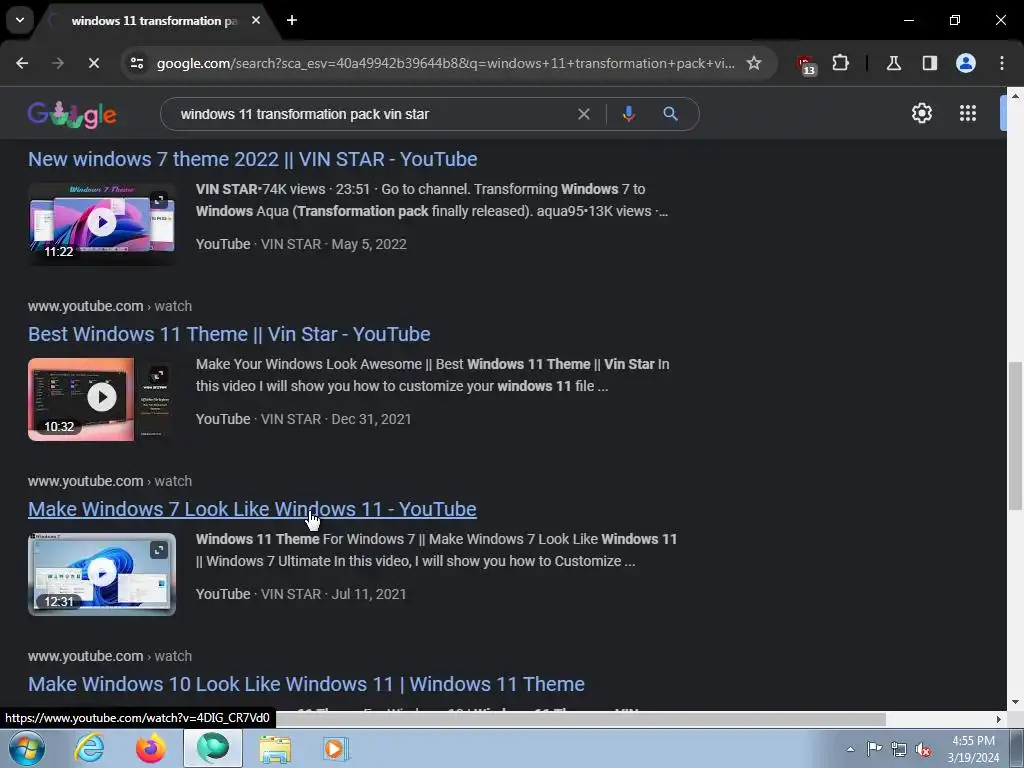Expand the 11:22 video preview icon
Viewport: 1024px width, 768px height.
click(159, 200)
